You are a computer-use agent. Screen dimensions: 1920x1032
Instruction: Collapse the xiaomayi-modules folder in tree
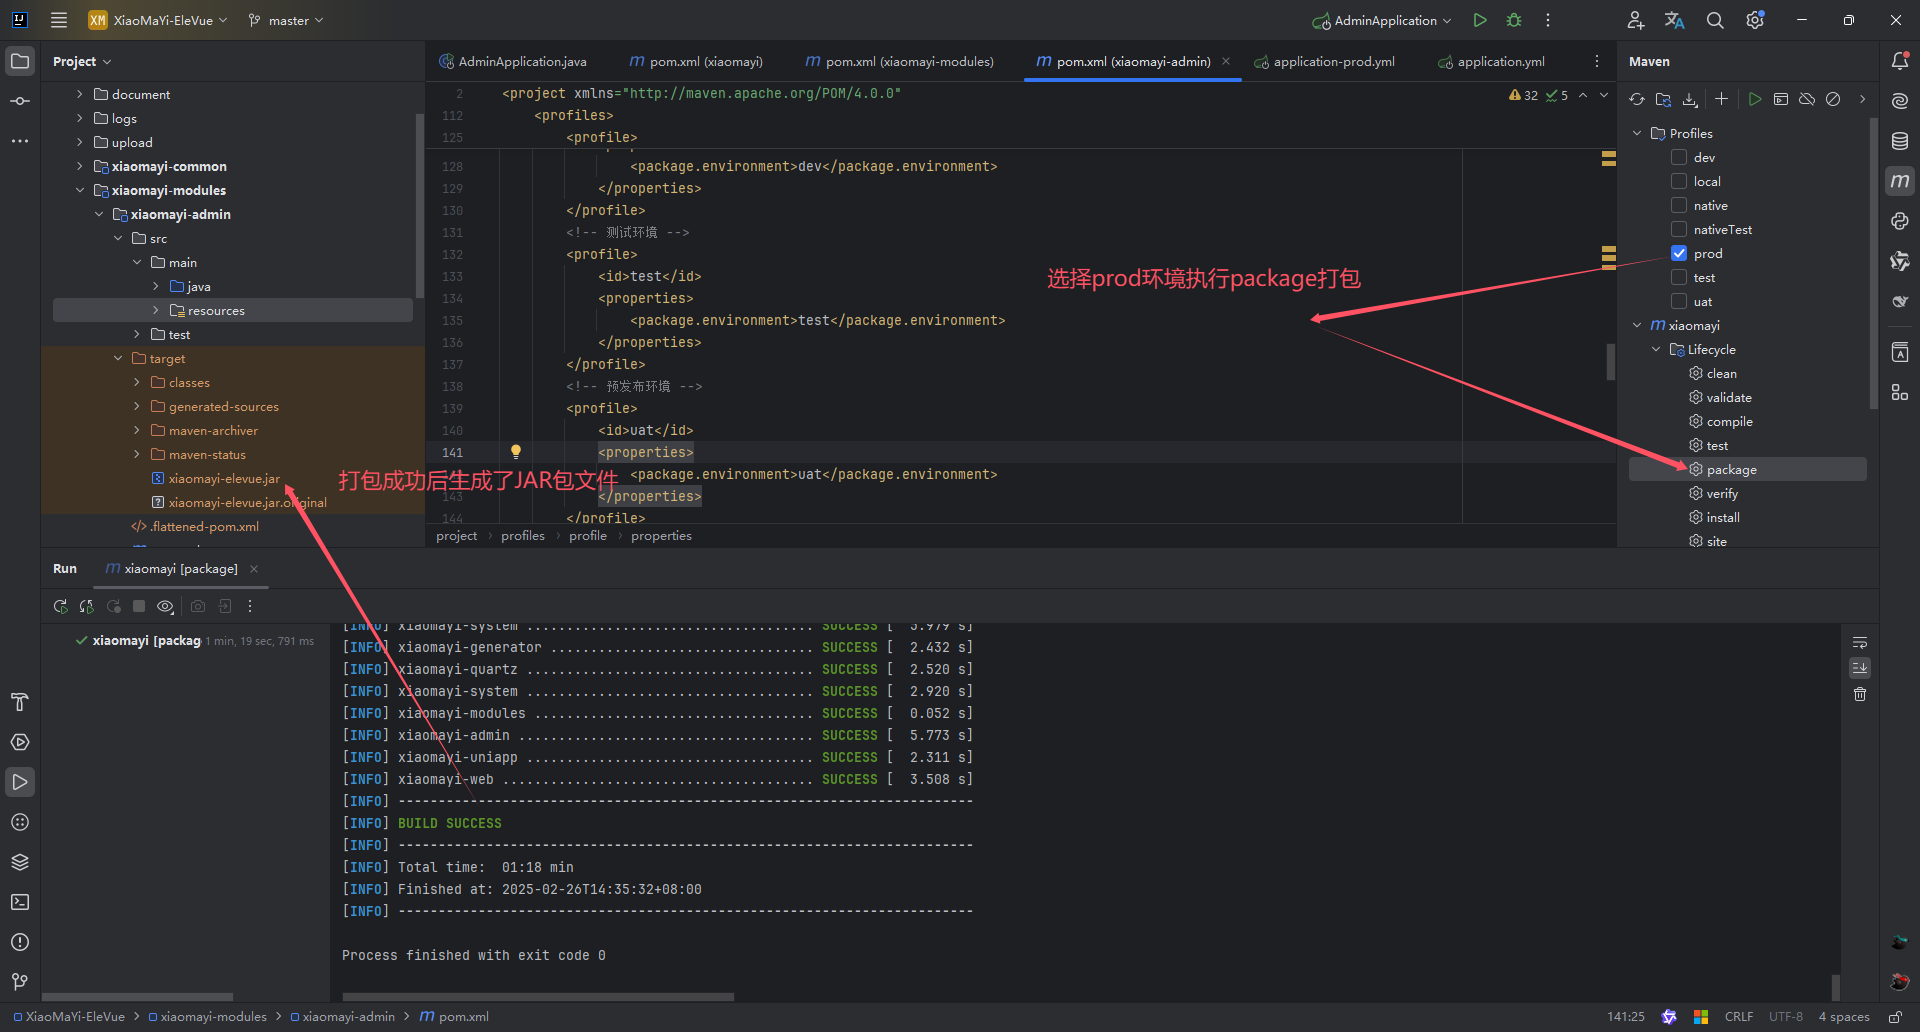(x=80, y=190)
